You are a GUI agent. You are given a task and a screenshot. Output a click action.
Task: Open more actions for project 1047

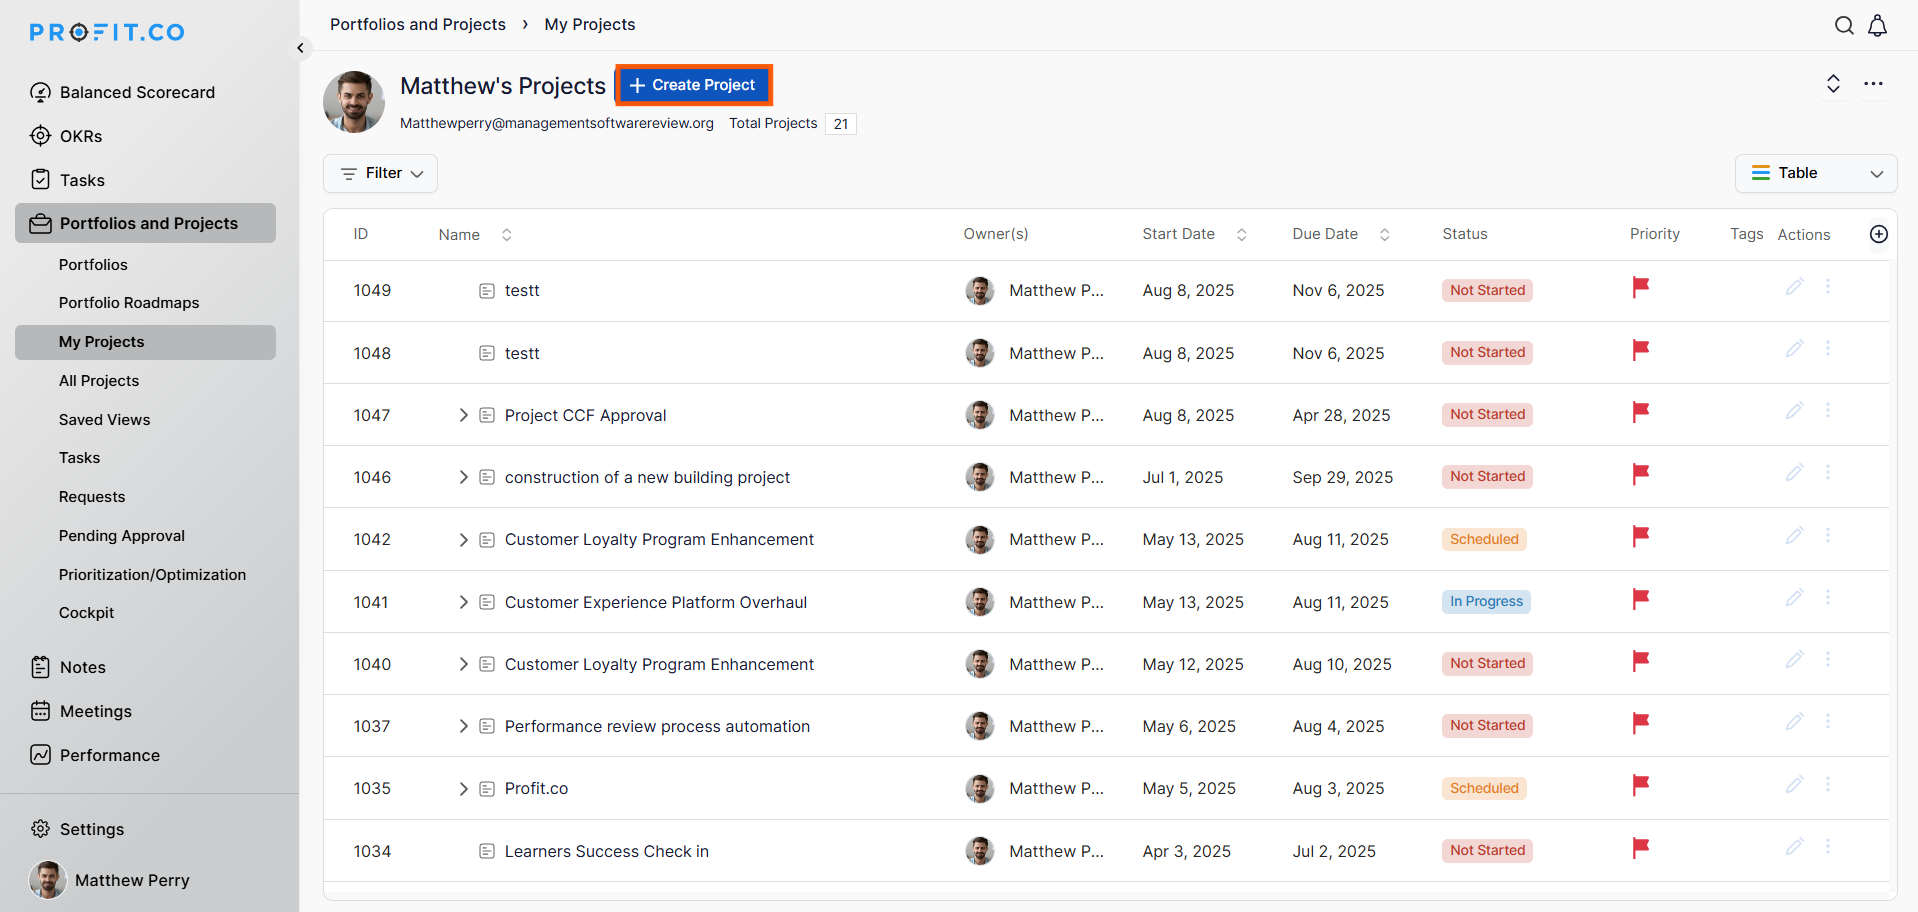[1827, 411]
